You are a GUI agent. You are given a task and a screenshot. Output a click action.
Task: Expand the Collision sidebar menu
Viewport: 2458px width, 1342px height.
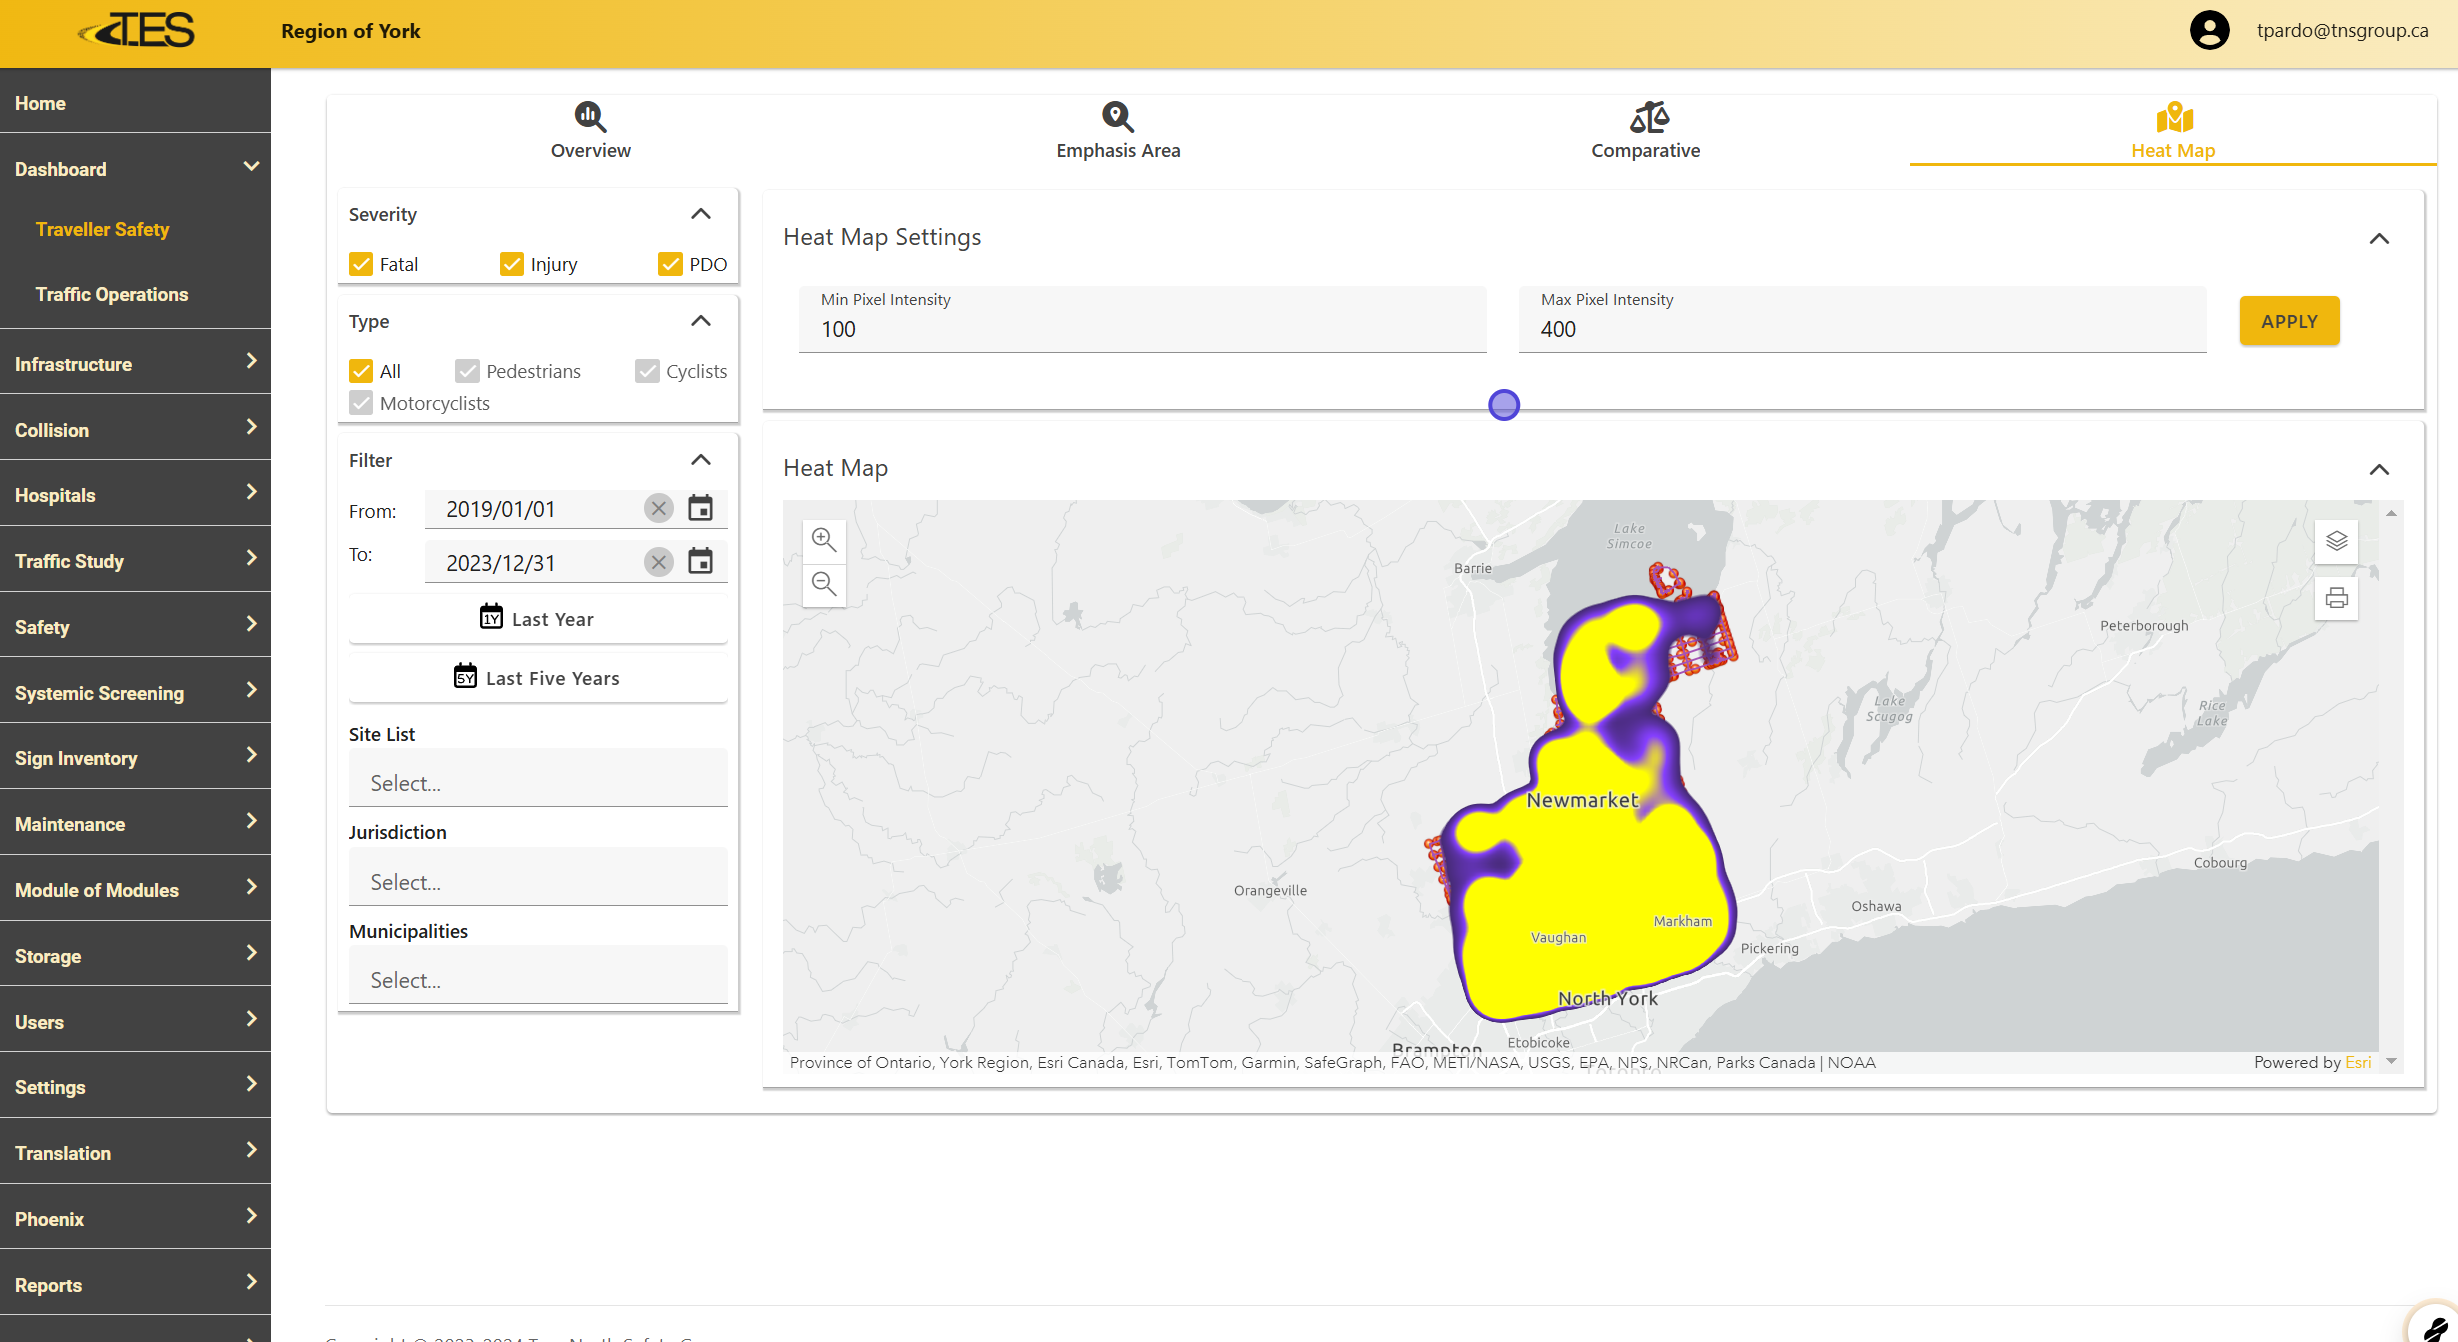click(135, 429)
